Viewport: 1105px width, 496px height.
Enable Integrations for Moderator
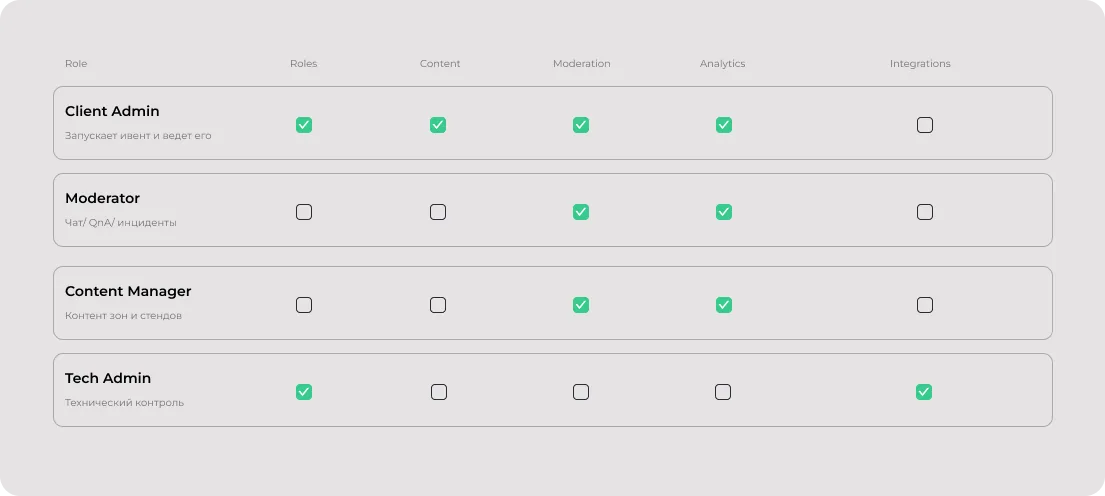tap(925, 212)
